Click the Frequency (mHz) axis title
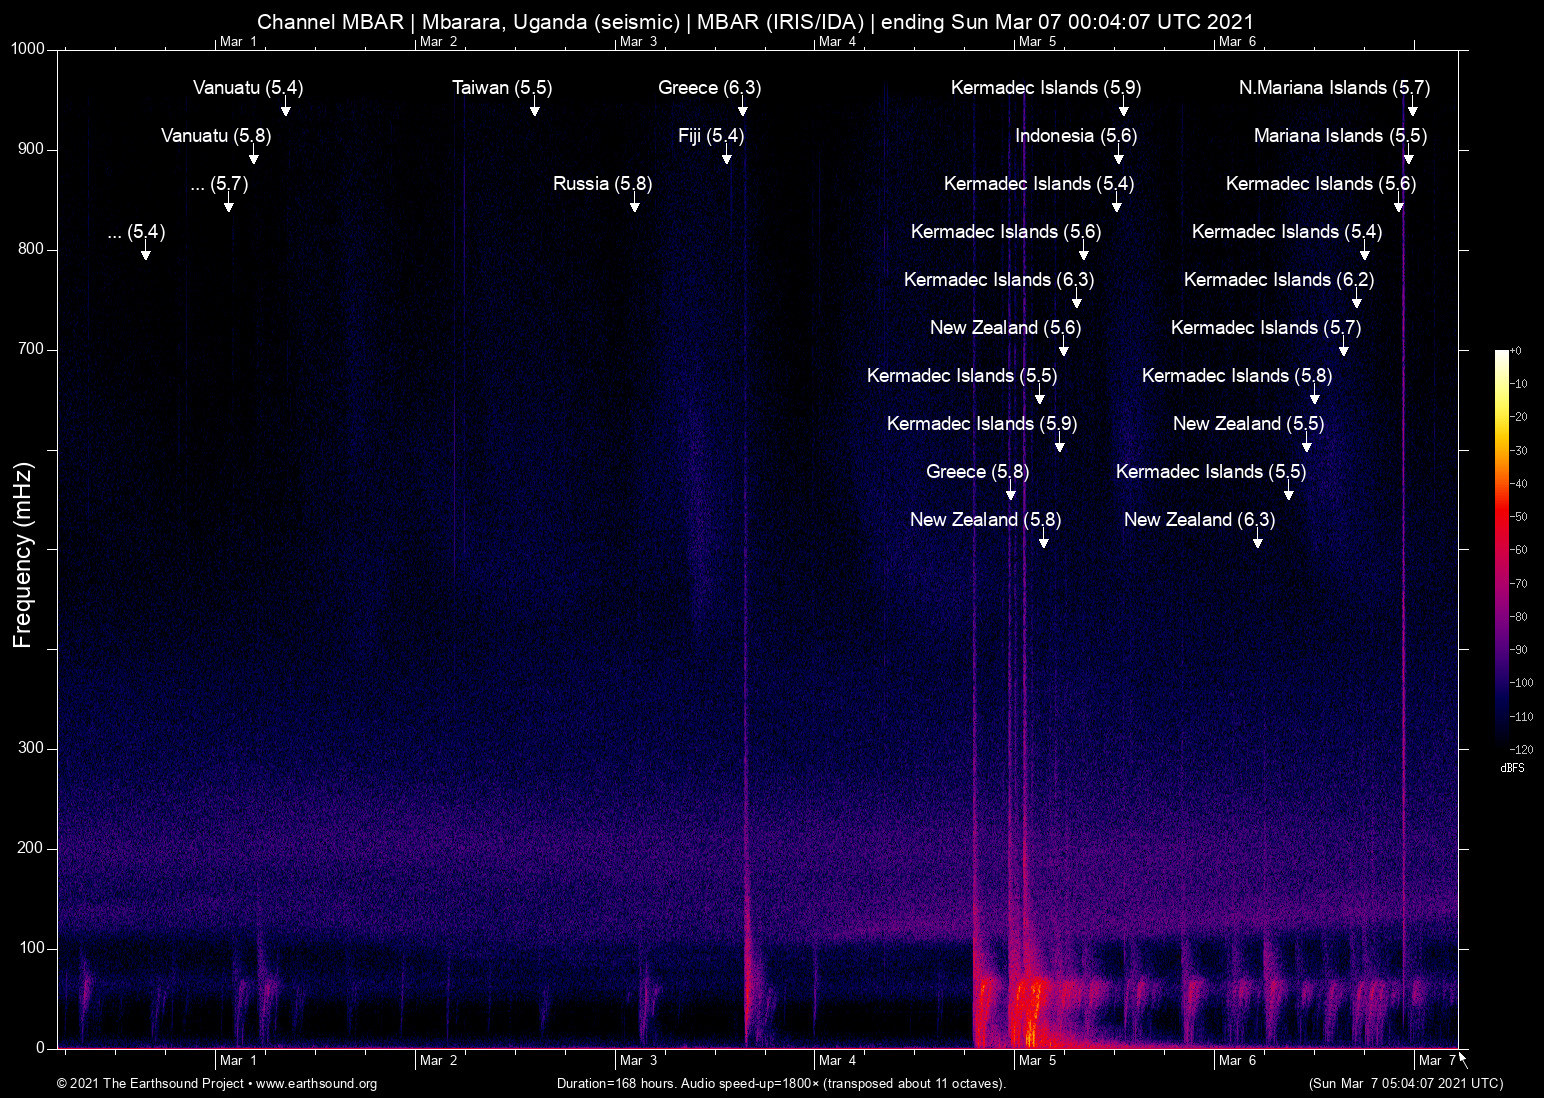The height and width of the screenshot is (1098, 1544). tap(23, 555)
